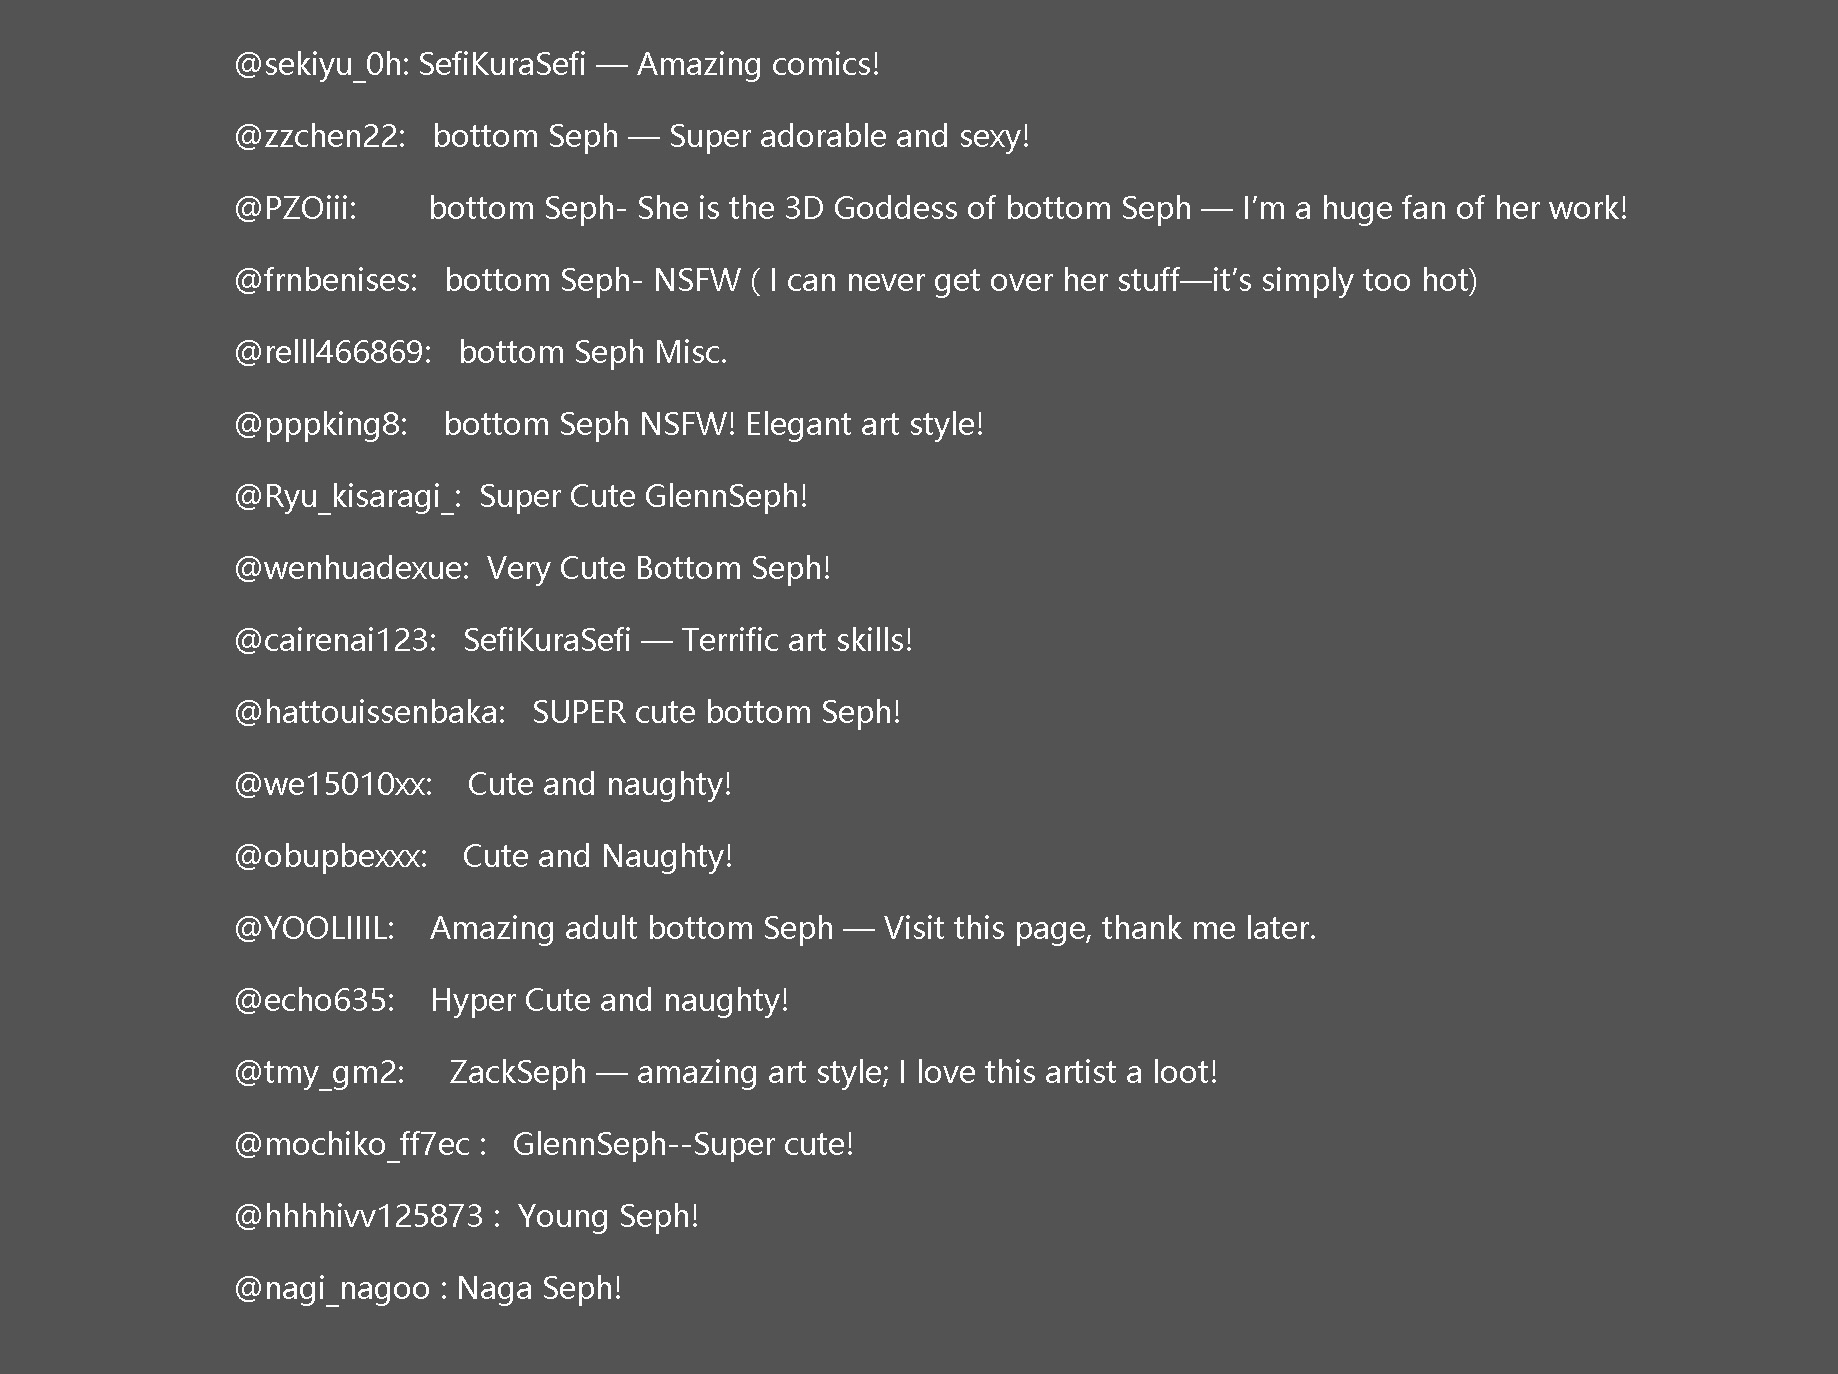Click the @sekiyu_0h handle
The height and width of the screenshot is (1374, 1838).
tap(320, 65)
